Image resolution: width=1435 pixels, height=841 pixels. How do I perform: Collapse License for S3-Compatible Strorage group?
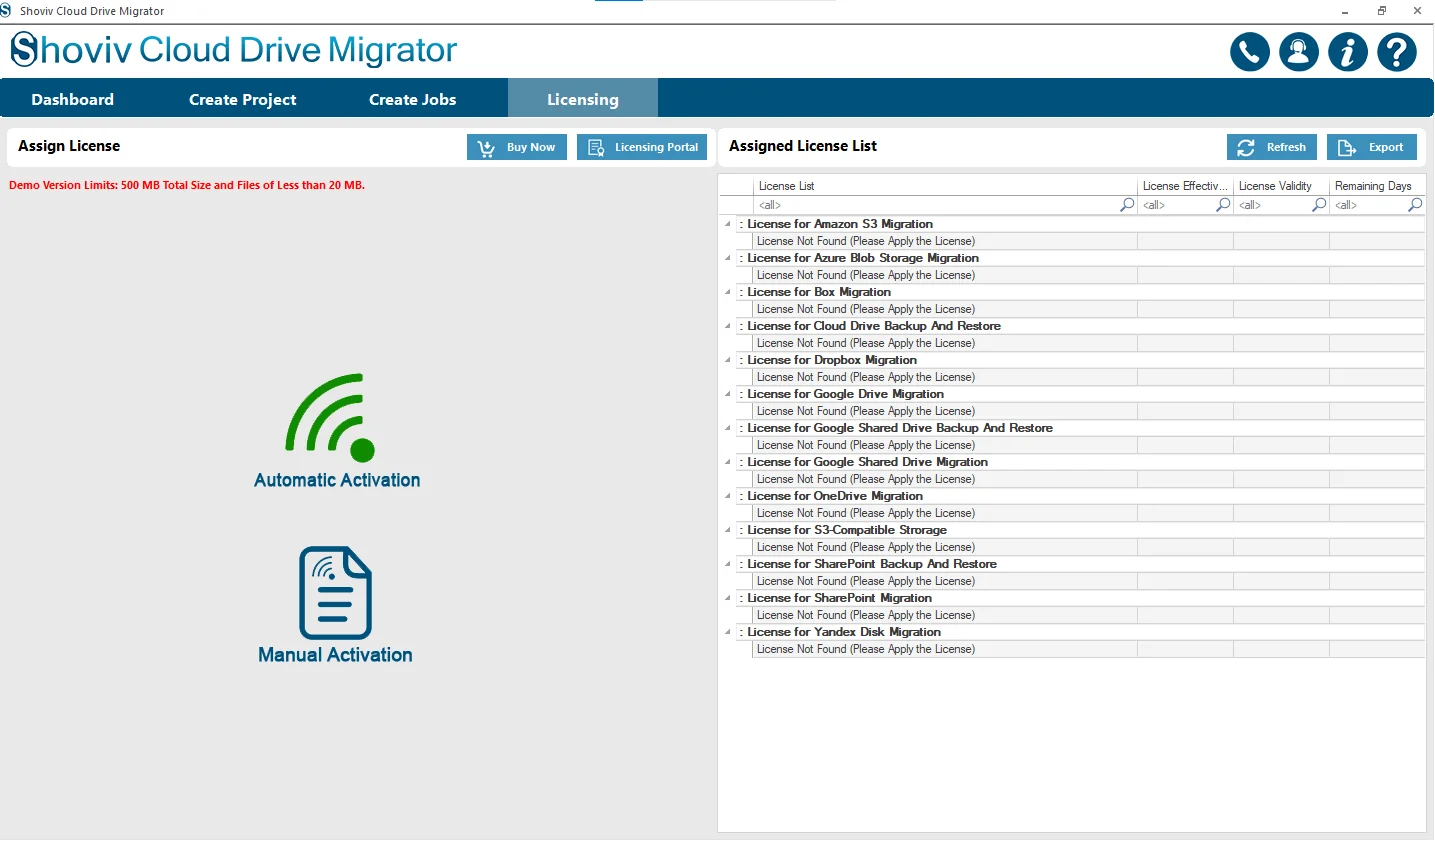pyautogui.click(x=728, y=530)
